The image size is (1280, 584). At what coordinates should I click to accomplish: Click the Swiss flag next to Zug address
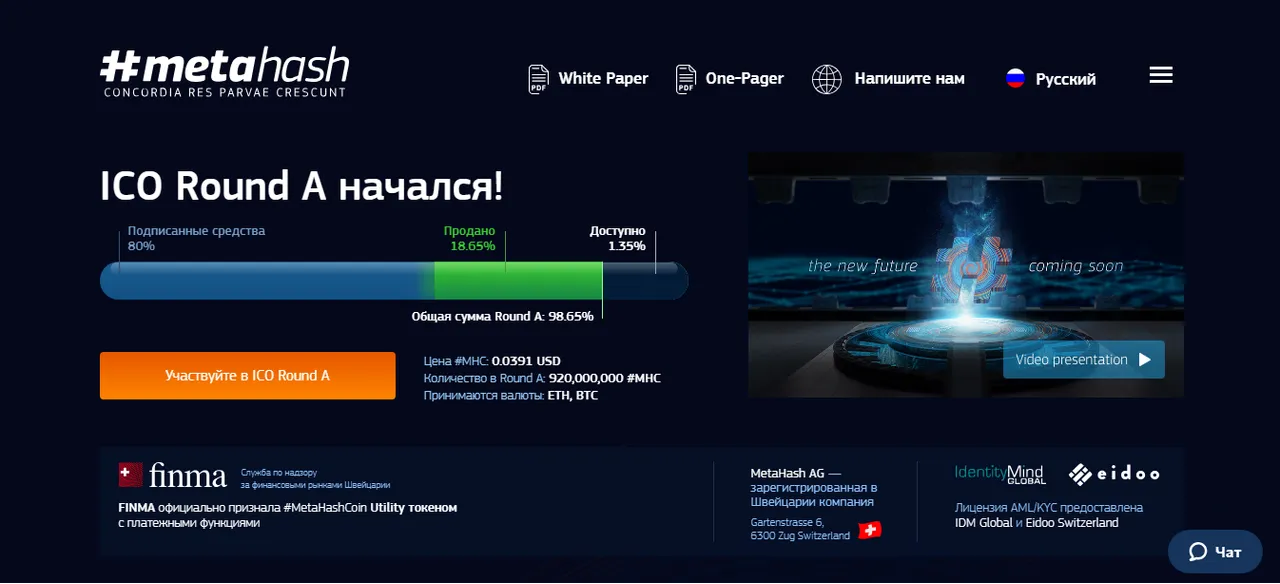(870, 530)
